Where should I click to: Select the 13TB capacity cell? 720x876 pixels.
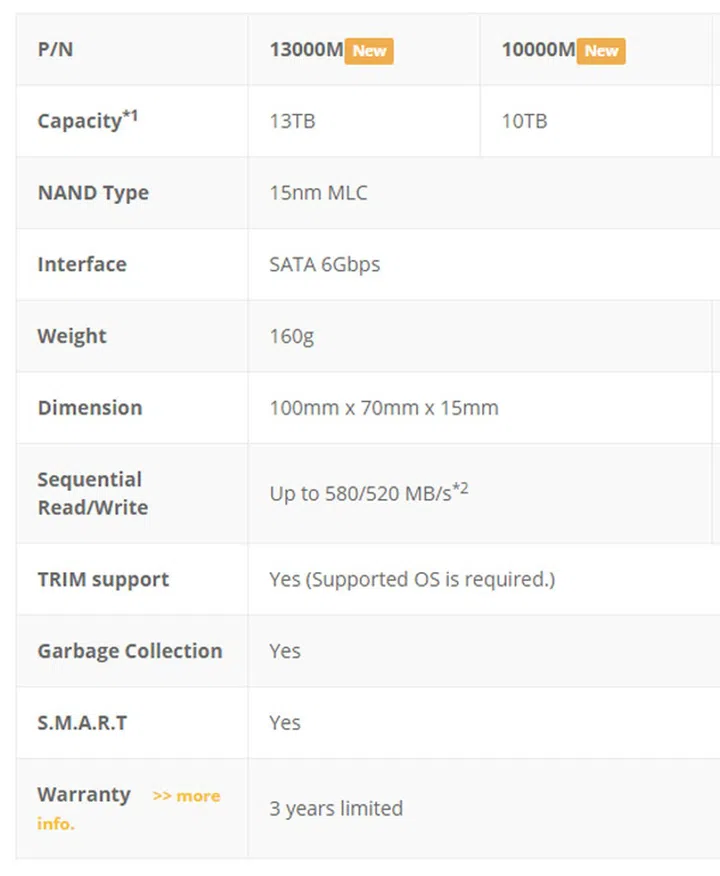coord(293,121)
